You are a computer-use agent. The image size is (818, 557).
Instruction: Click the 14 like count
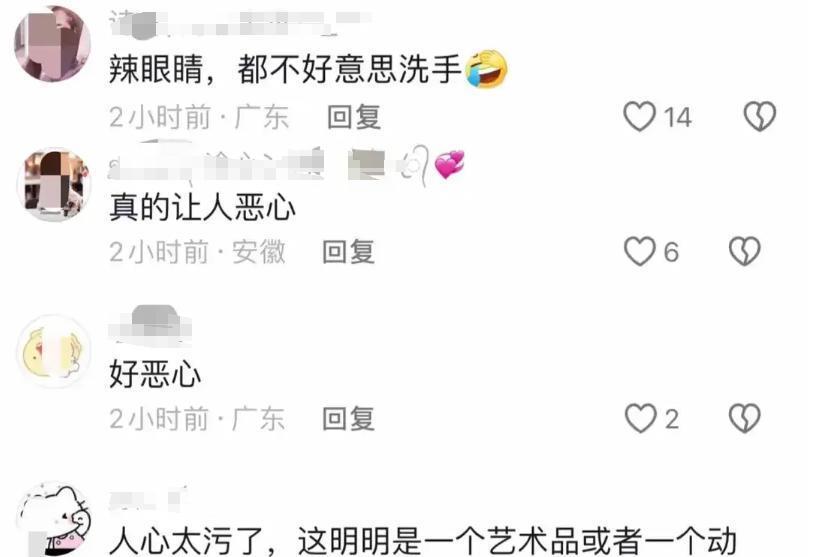coord(678,117)
